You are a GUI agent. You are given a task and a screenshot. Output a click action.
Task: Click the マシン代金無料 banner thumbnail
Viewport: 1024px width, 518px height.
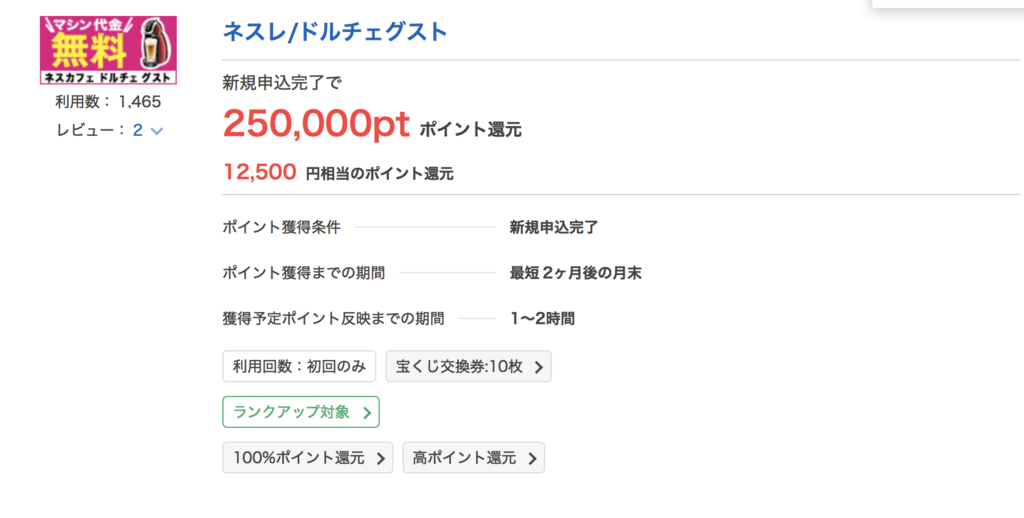[x=108, y=50]
